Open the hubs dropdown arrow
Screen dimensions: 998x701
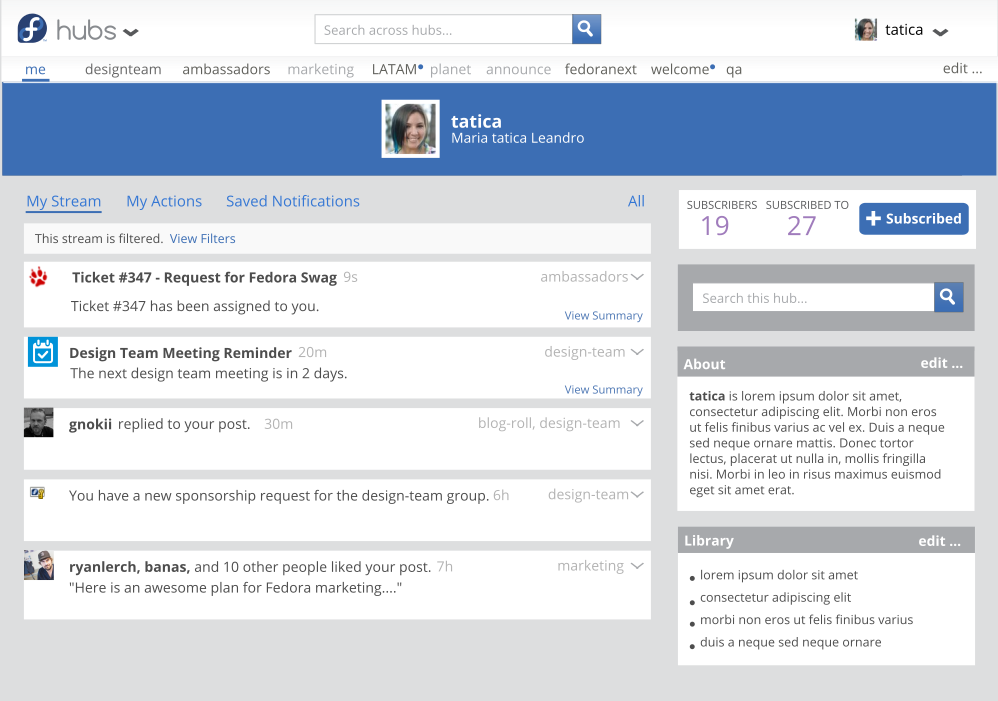[x=130, y=32]
